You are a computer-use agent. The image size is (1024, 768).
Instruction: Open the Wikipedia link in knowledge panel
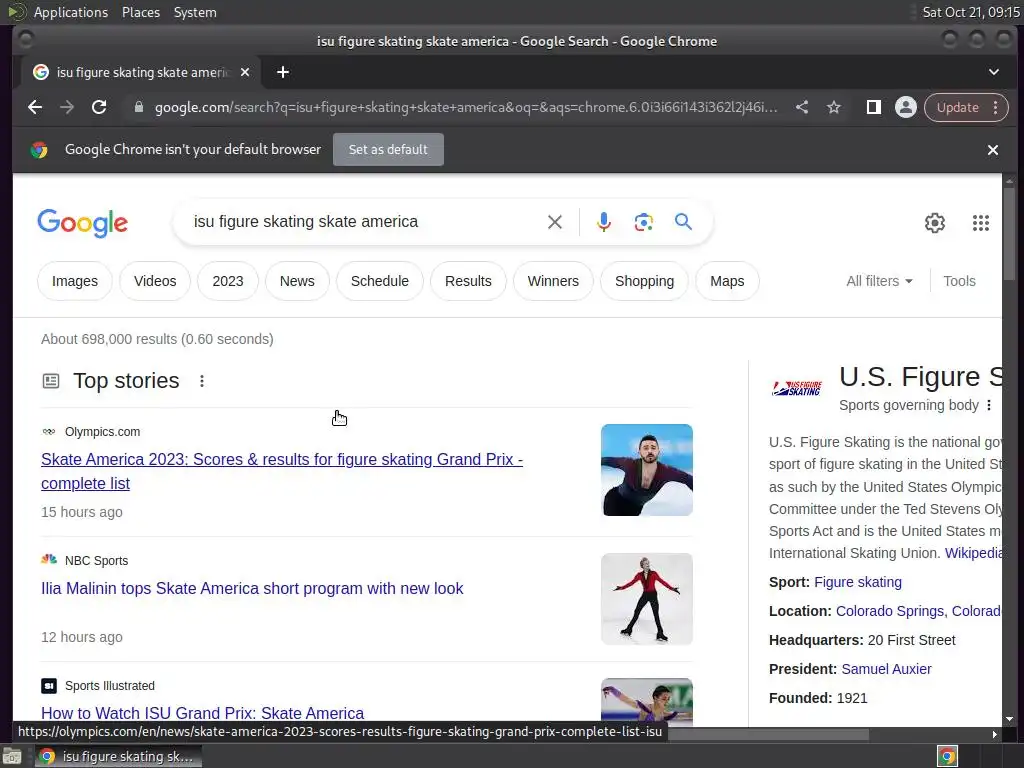coord(973,553)
